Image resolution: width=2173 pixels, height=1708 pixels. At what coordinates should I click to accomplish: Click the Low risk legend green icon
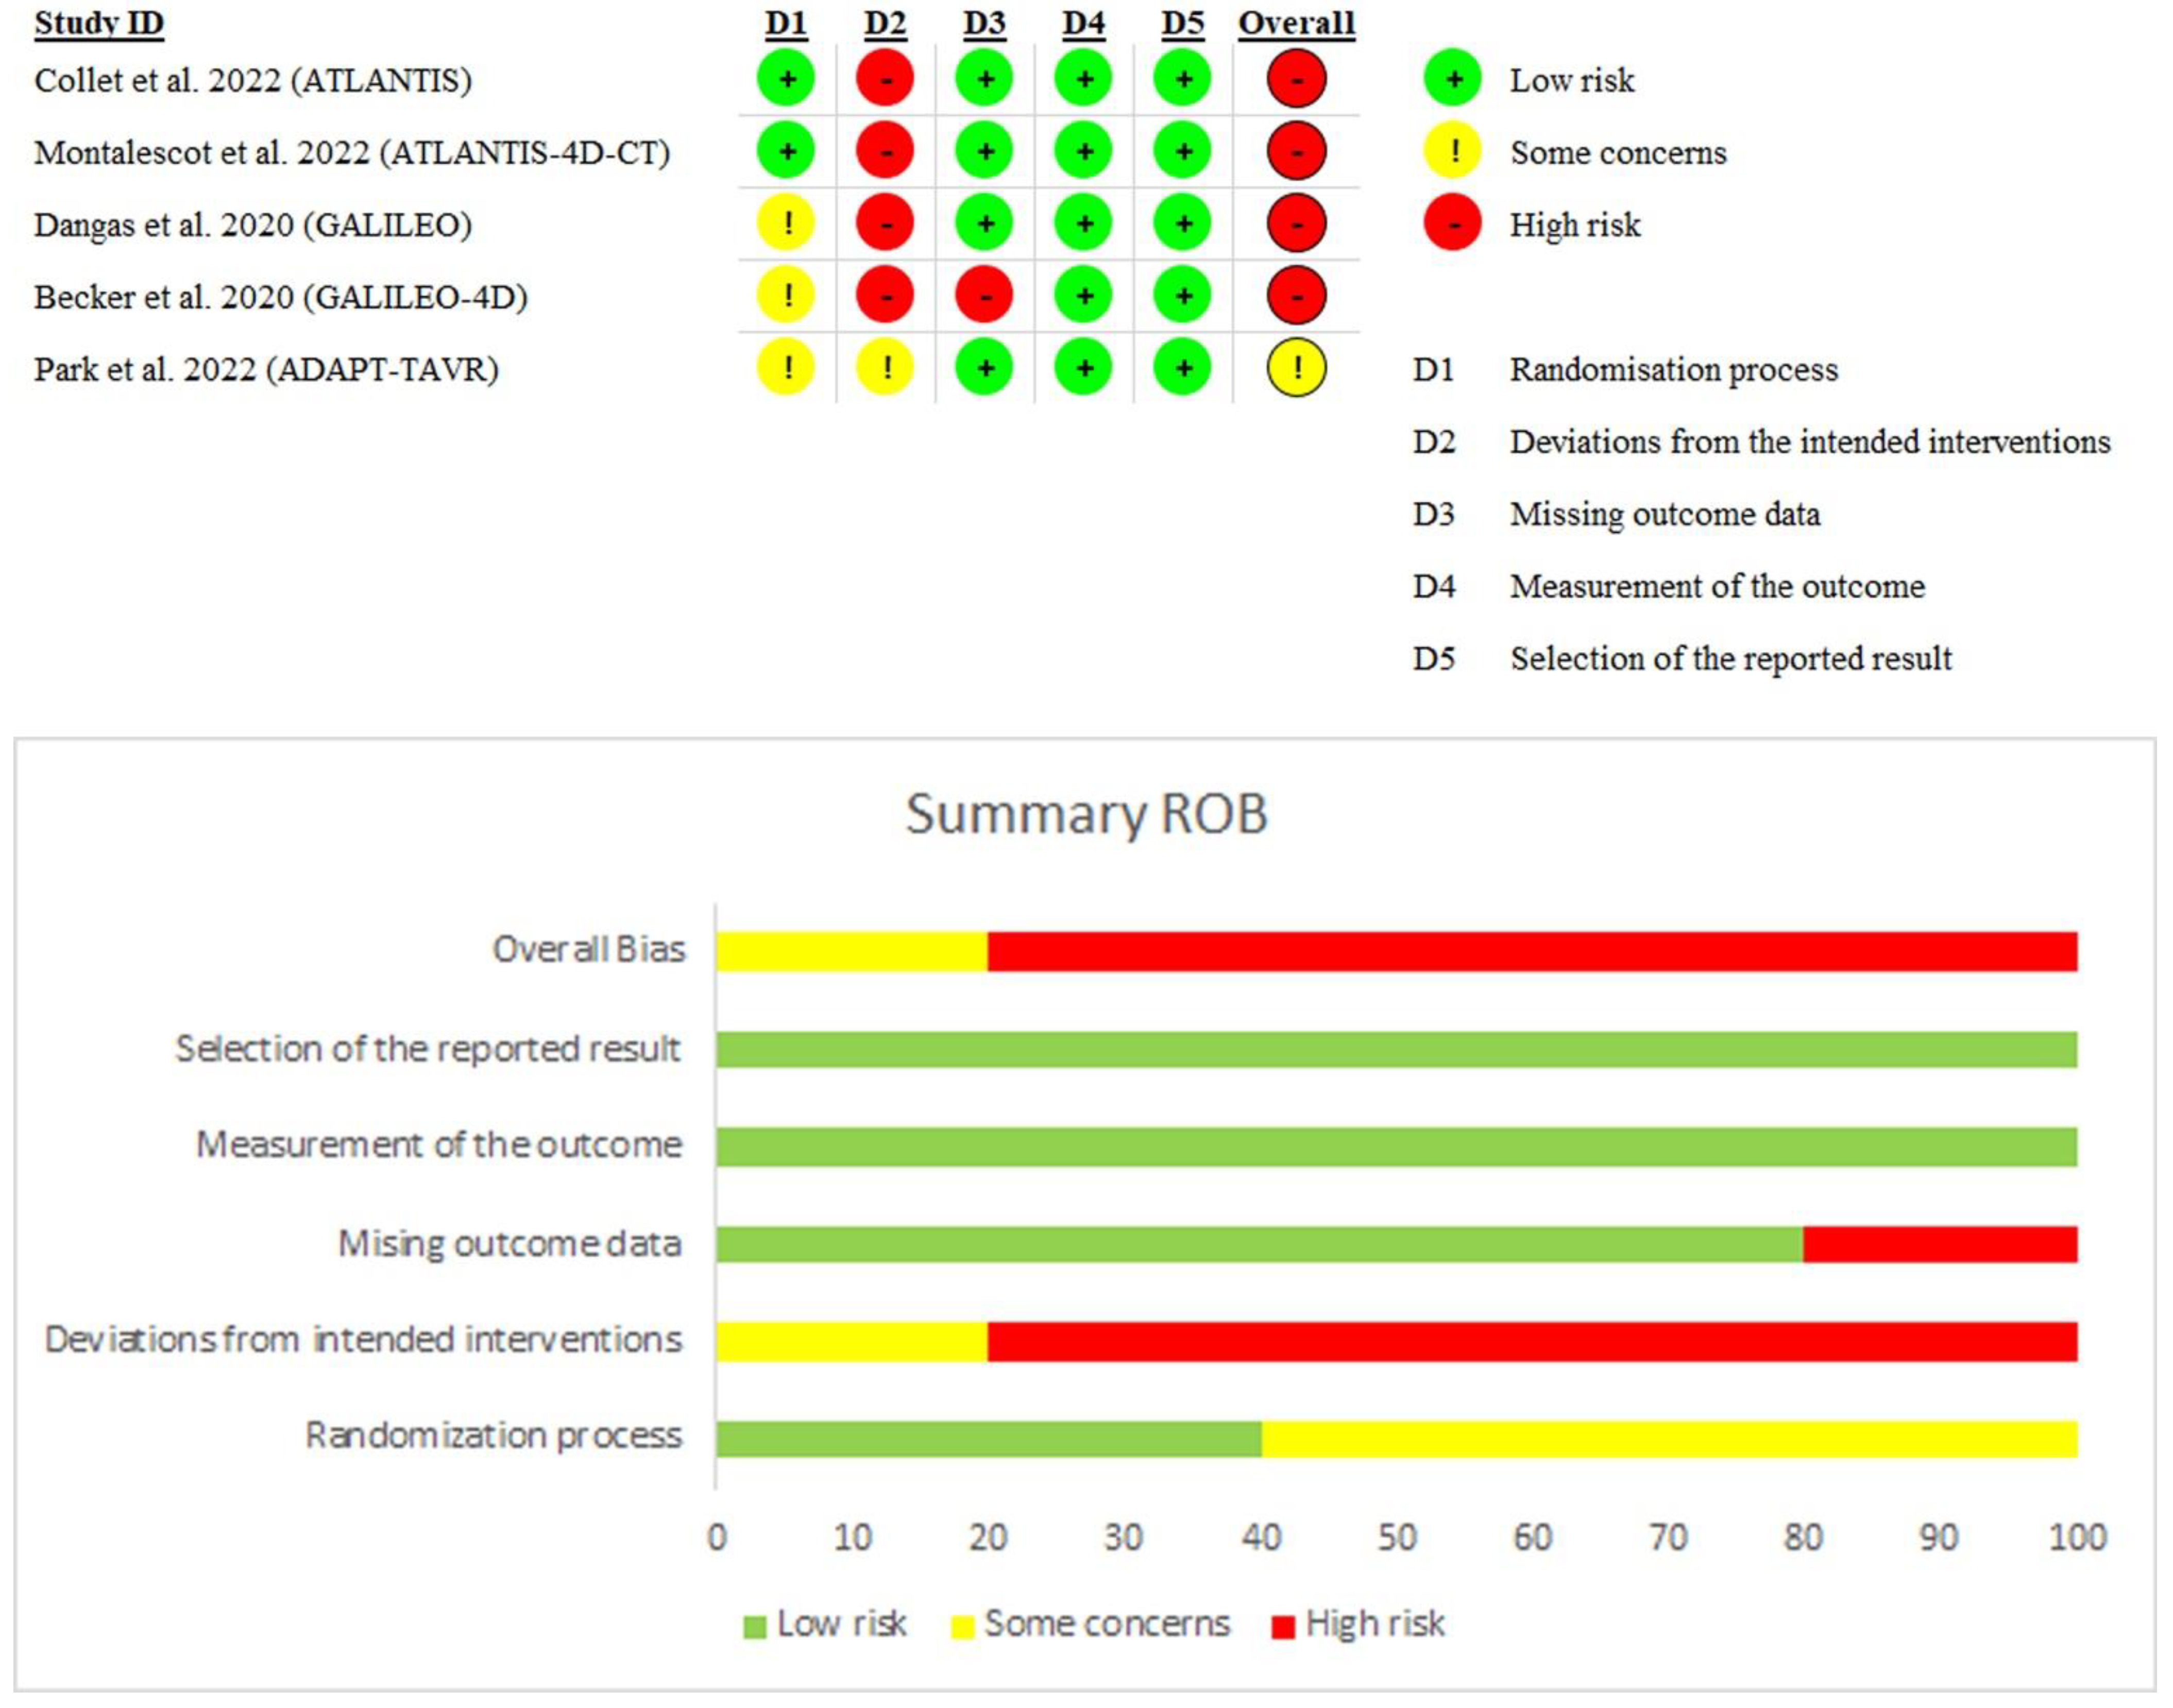(x=1453, y=79)
